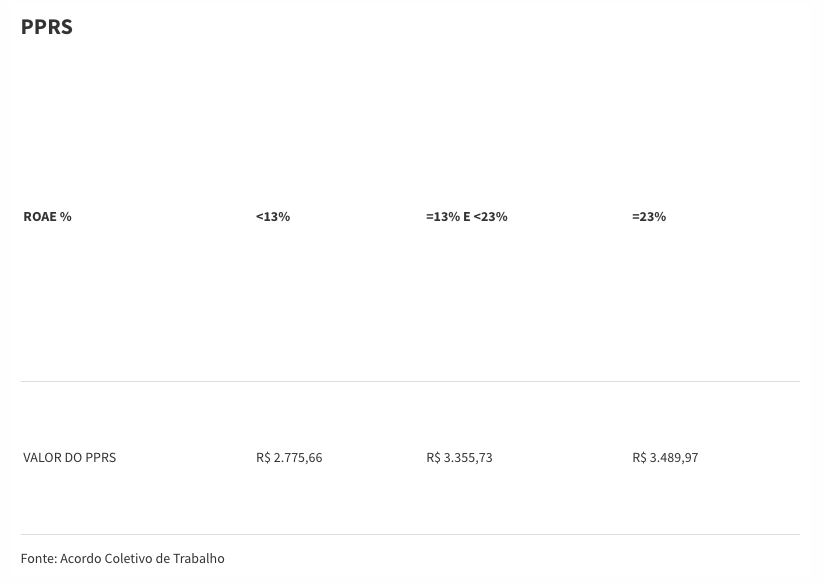This screenshot has width=824, height=584.
Task: Click the R$ 3.489,97 value cell
Action: [x=665, y=458]
